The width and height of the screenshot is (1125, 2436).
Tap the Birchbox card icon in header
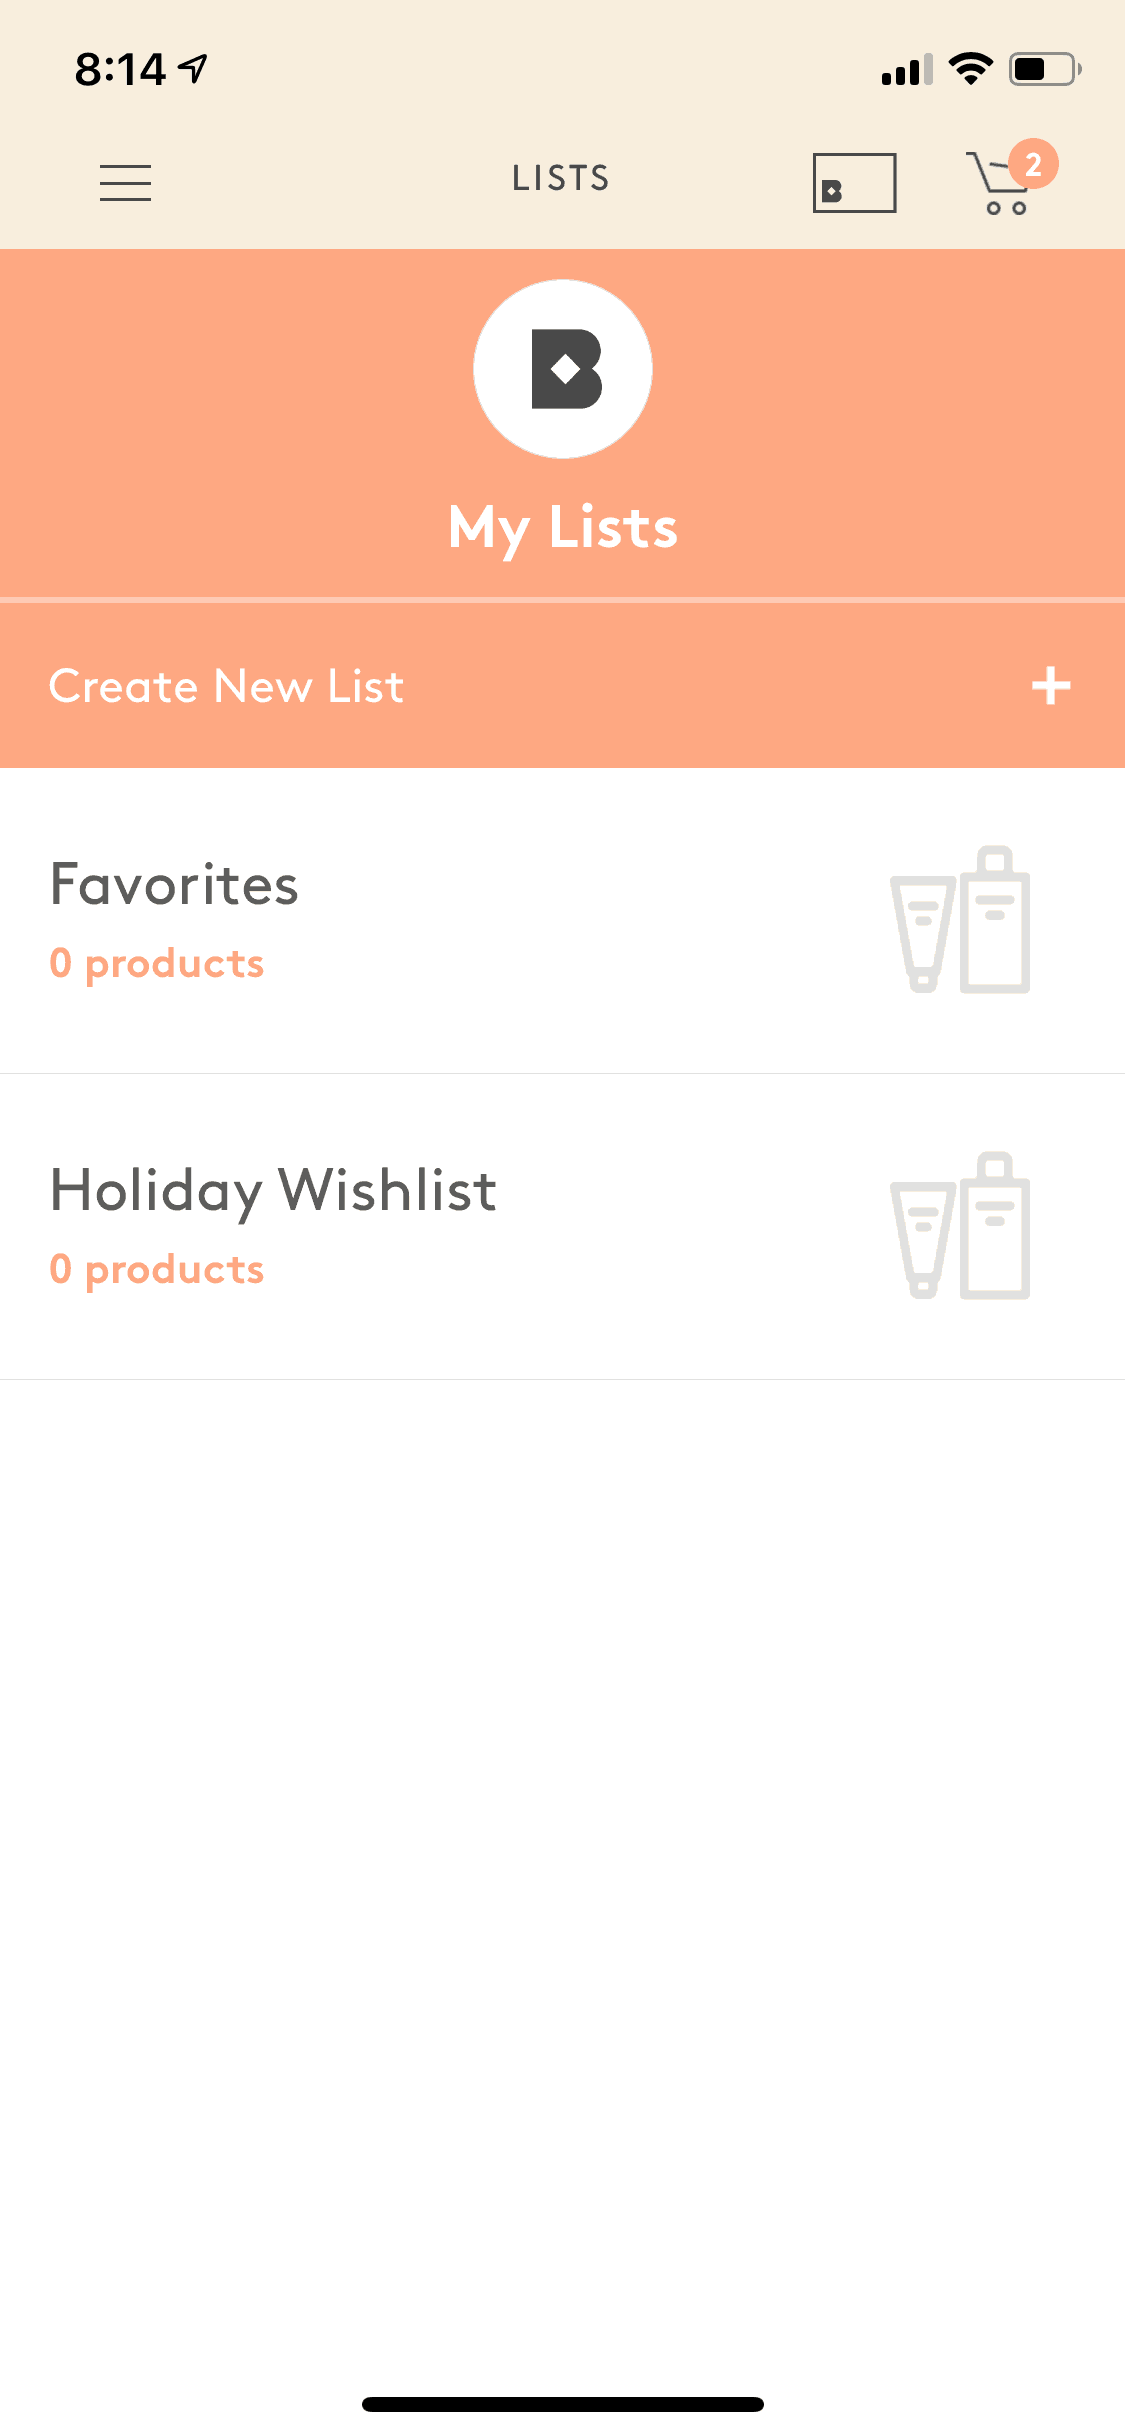coord(854,183)
